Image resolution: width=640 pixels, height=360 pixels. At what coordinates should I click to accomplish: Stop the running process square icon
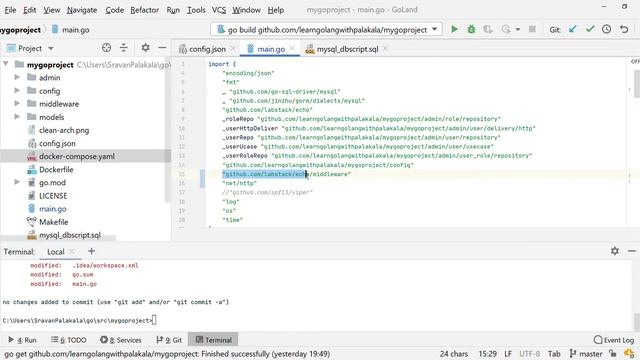point(532,29)
